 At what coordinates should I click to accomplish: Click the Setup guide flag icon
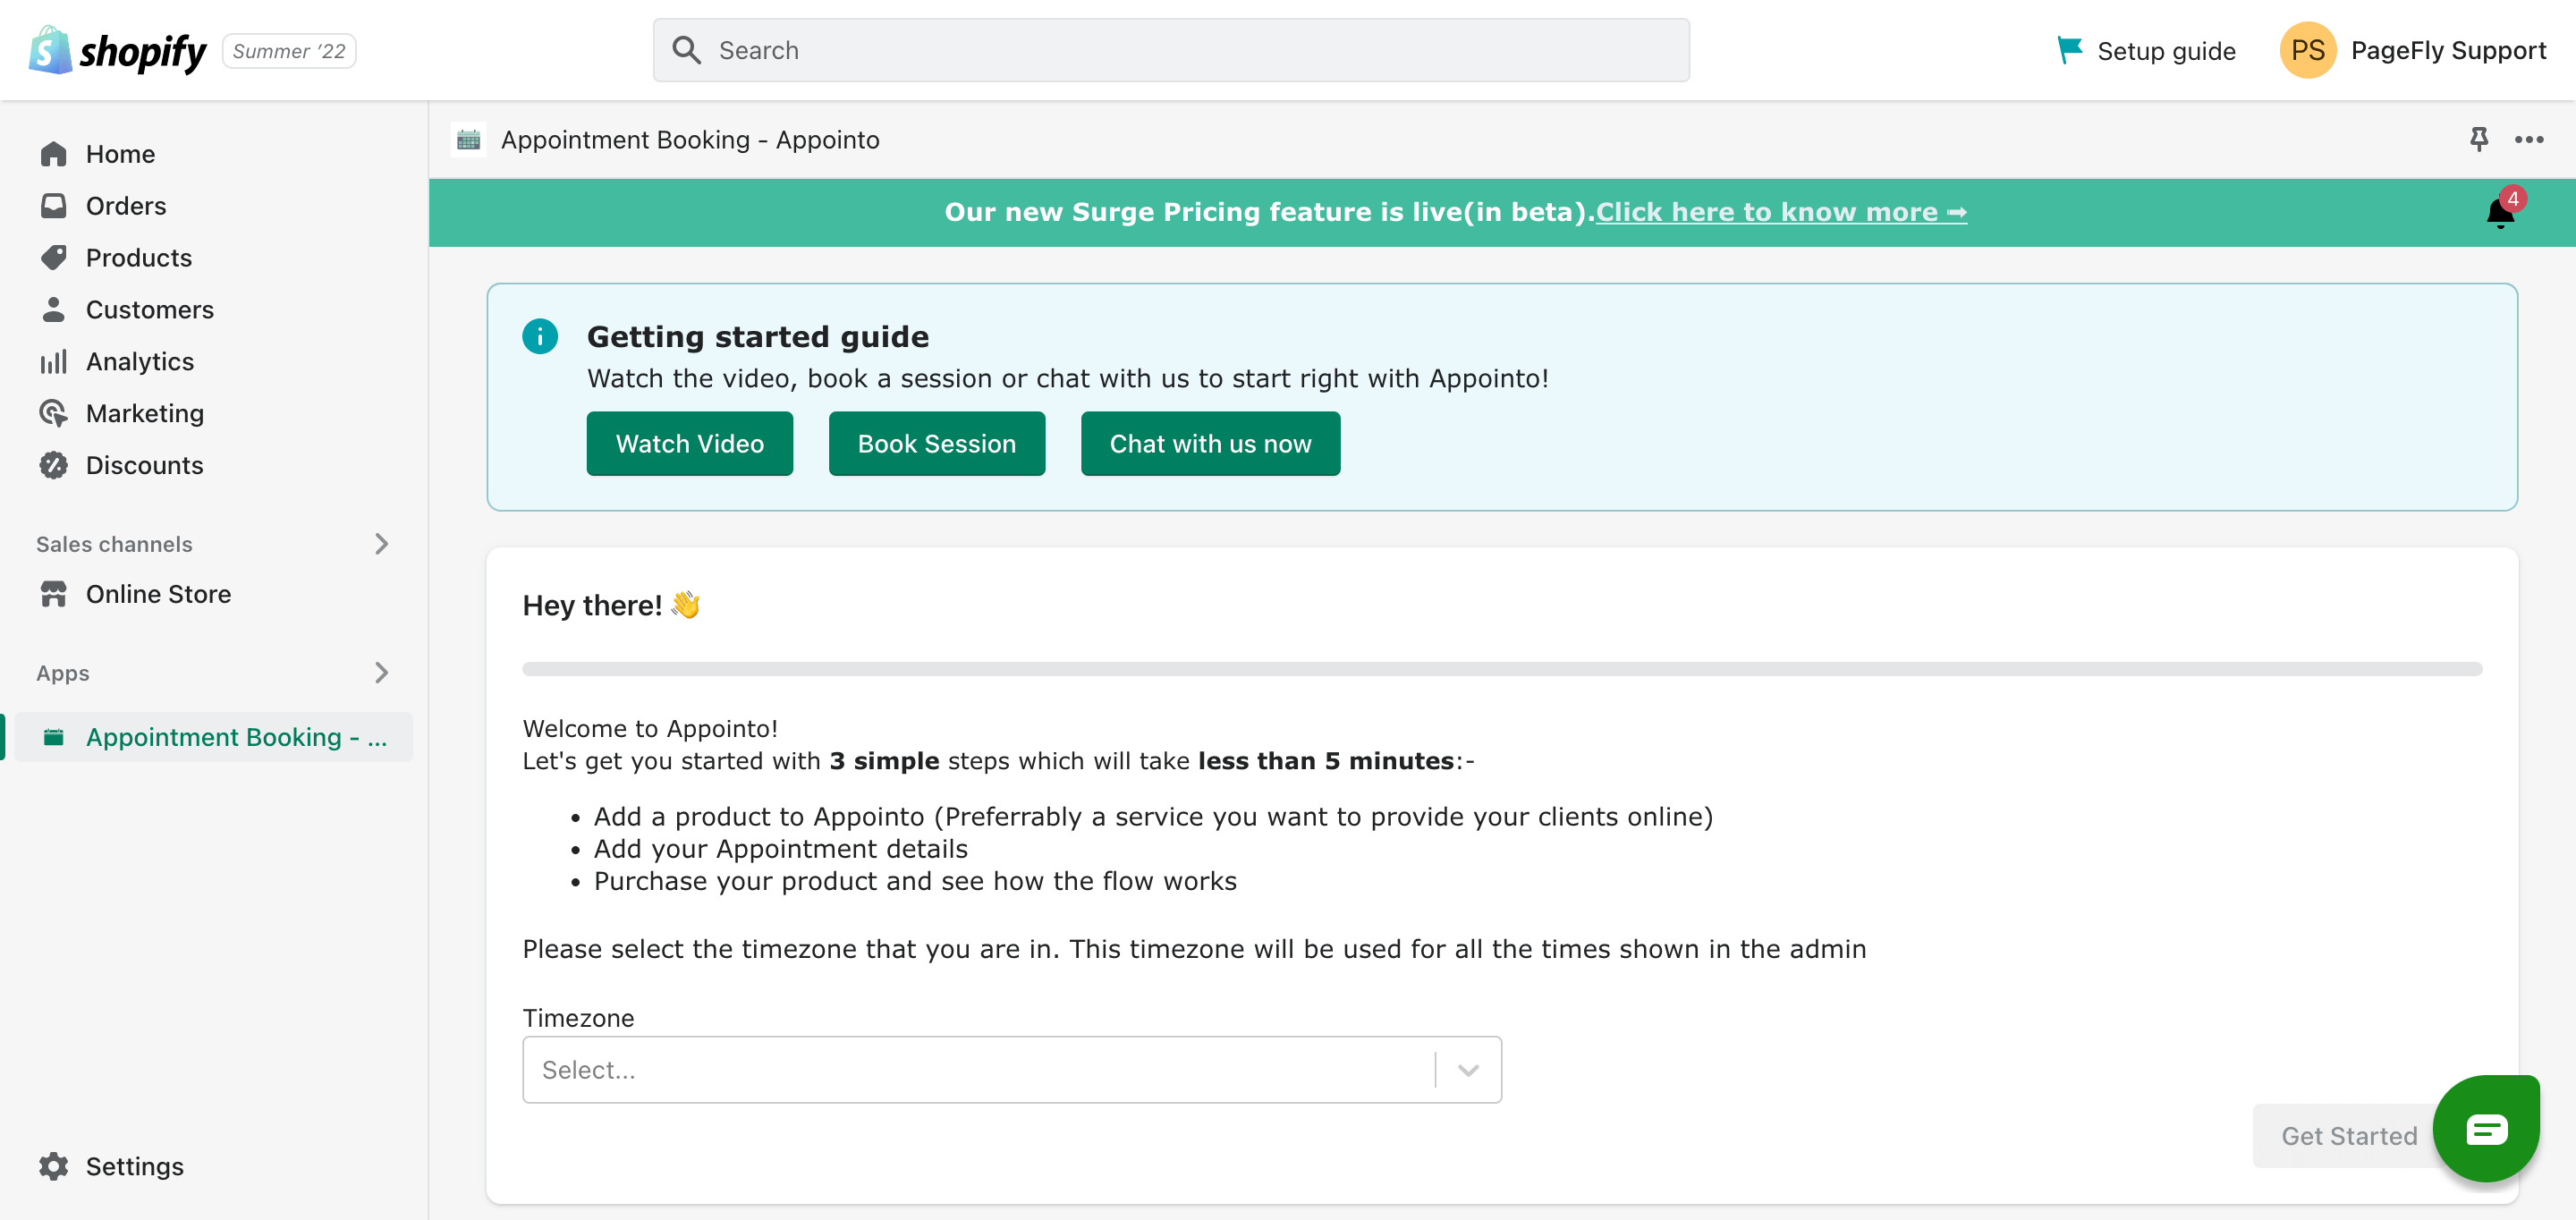click(2069, 50)
